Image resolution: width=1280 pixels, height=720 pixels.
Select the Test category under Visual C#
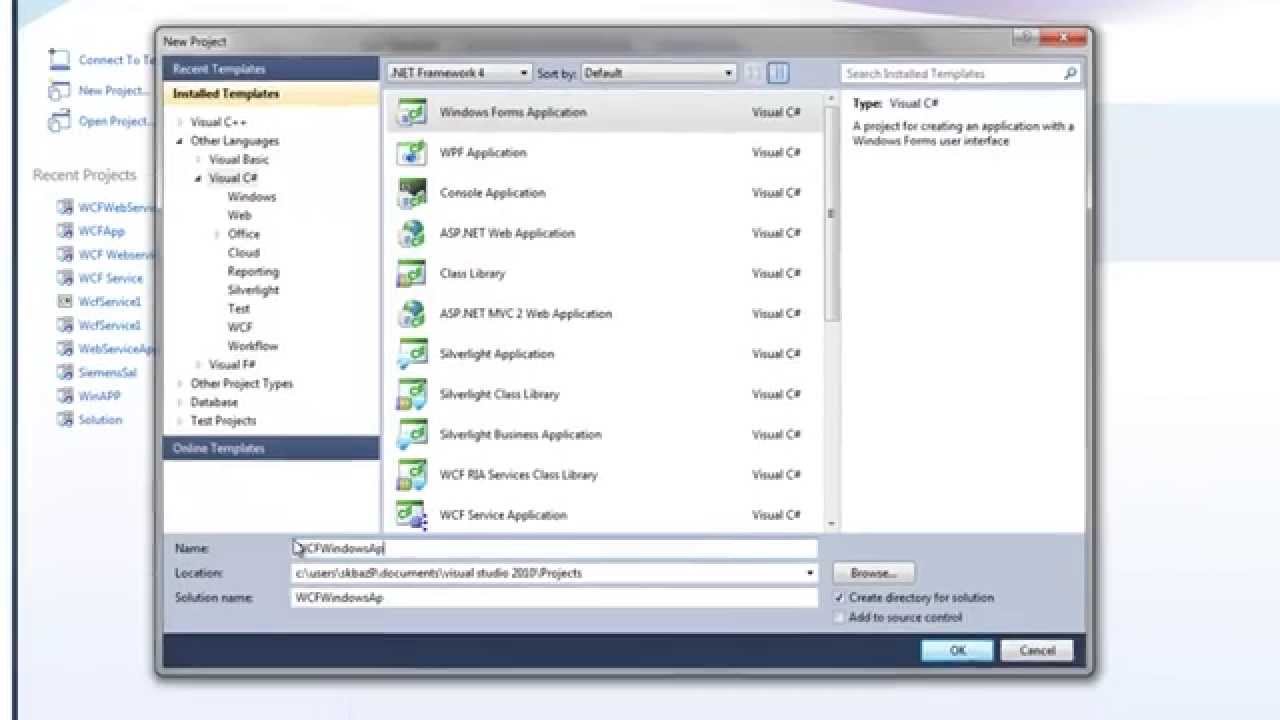(238, 309)
